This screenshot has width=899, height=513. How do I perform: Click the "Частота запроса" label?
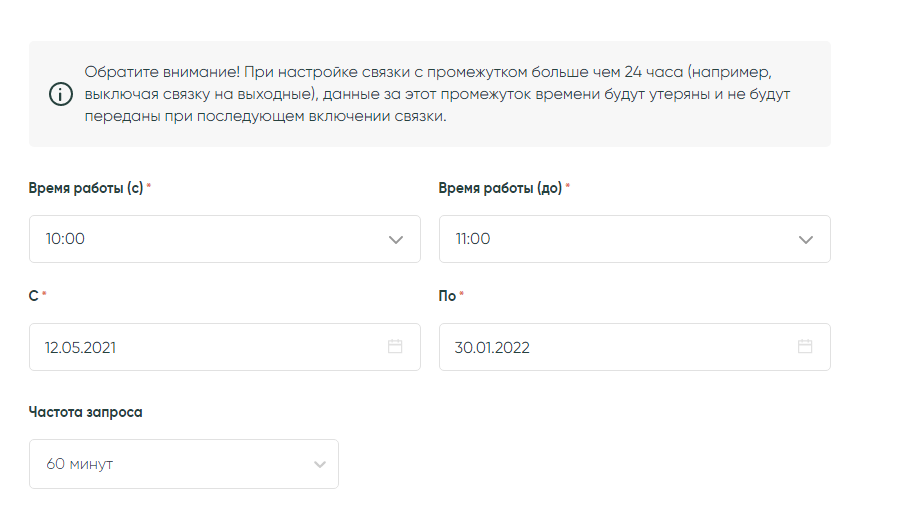pyautogui.click(x=85, y=412)
